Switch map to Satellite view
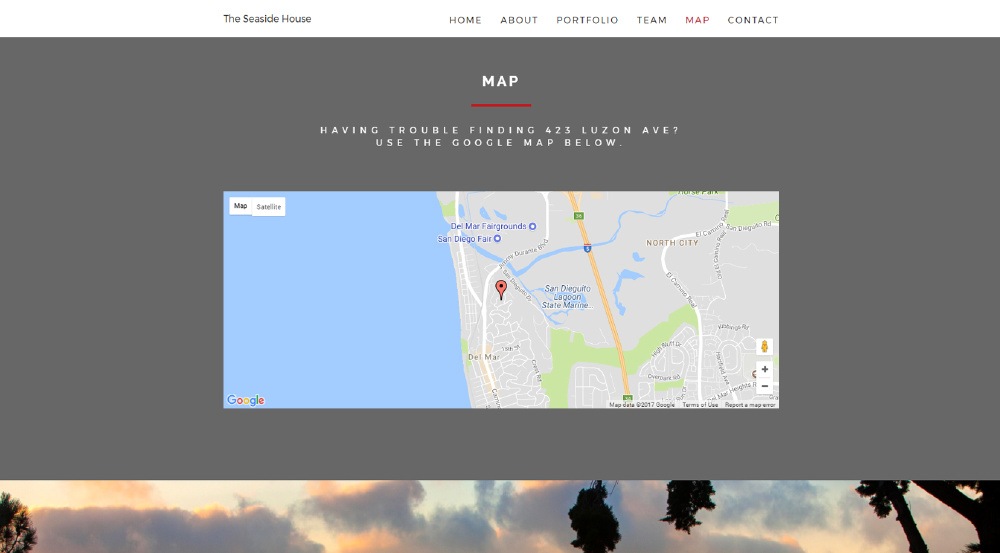Screen dimensions: 1000x553 tap(268, 207)
